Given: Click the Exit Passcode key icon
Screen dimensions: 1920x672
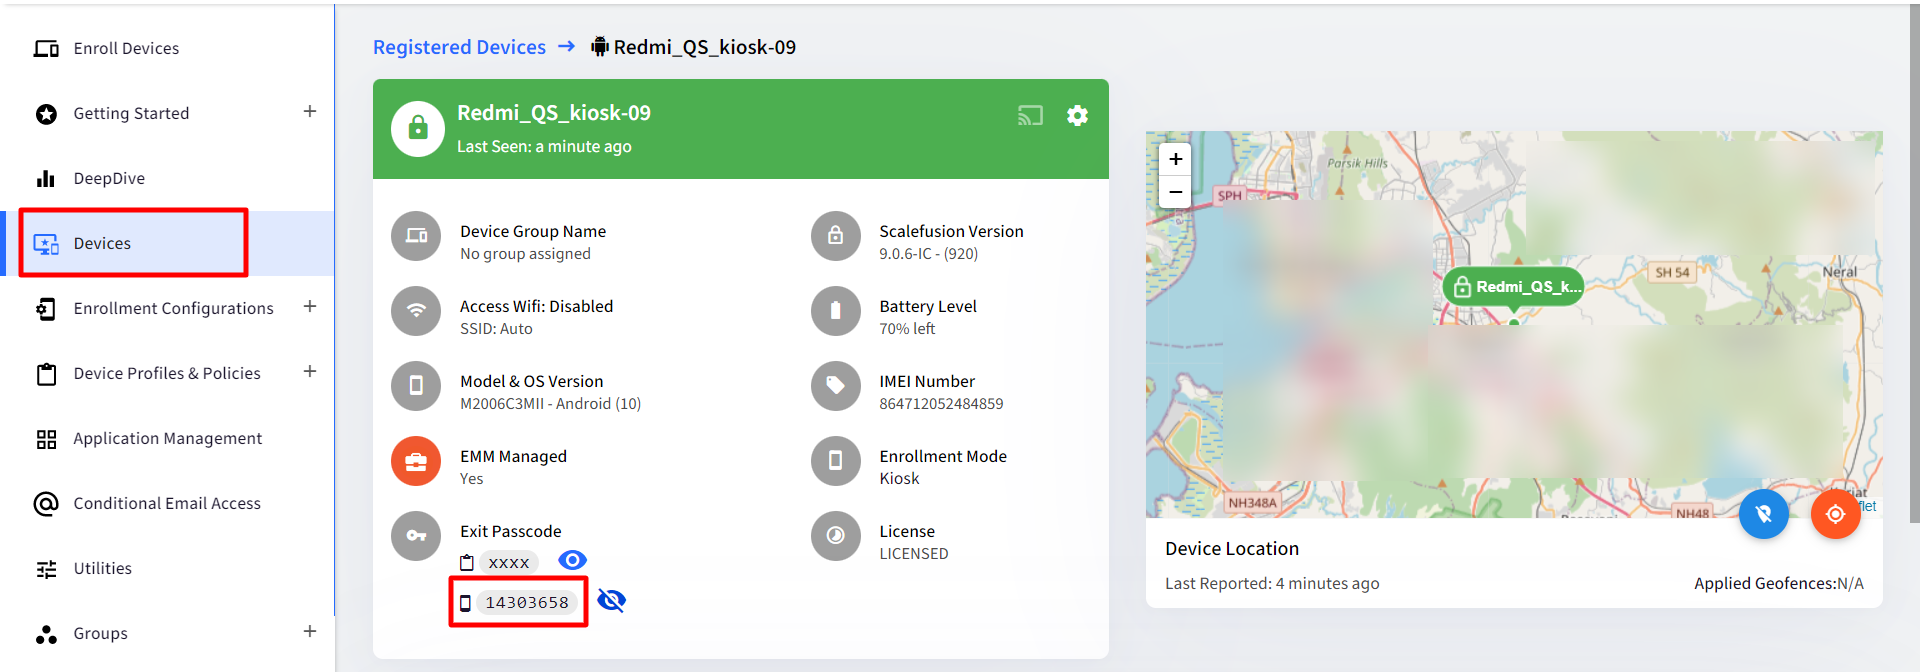Looking at the screenshot, I should (x=416, y=536).
